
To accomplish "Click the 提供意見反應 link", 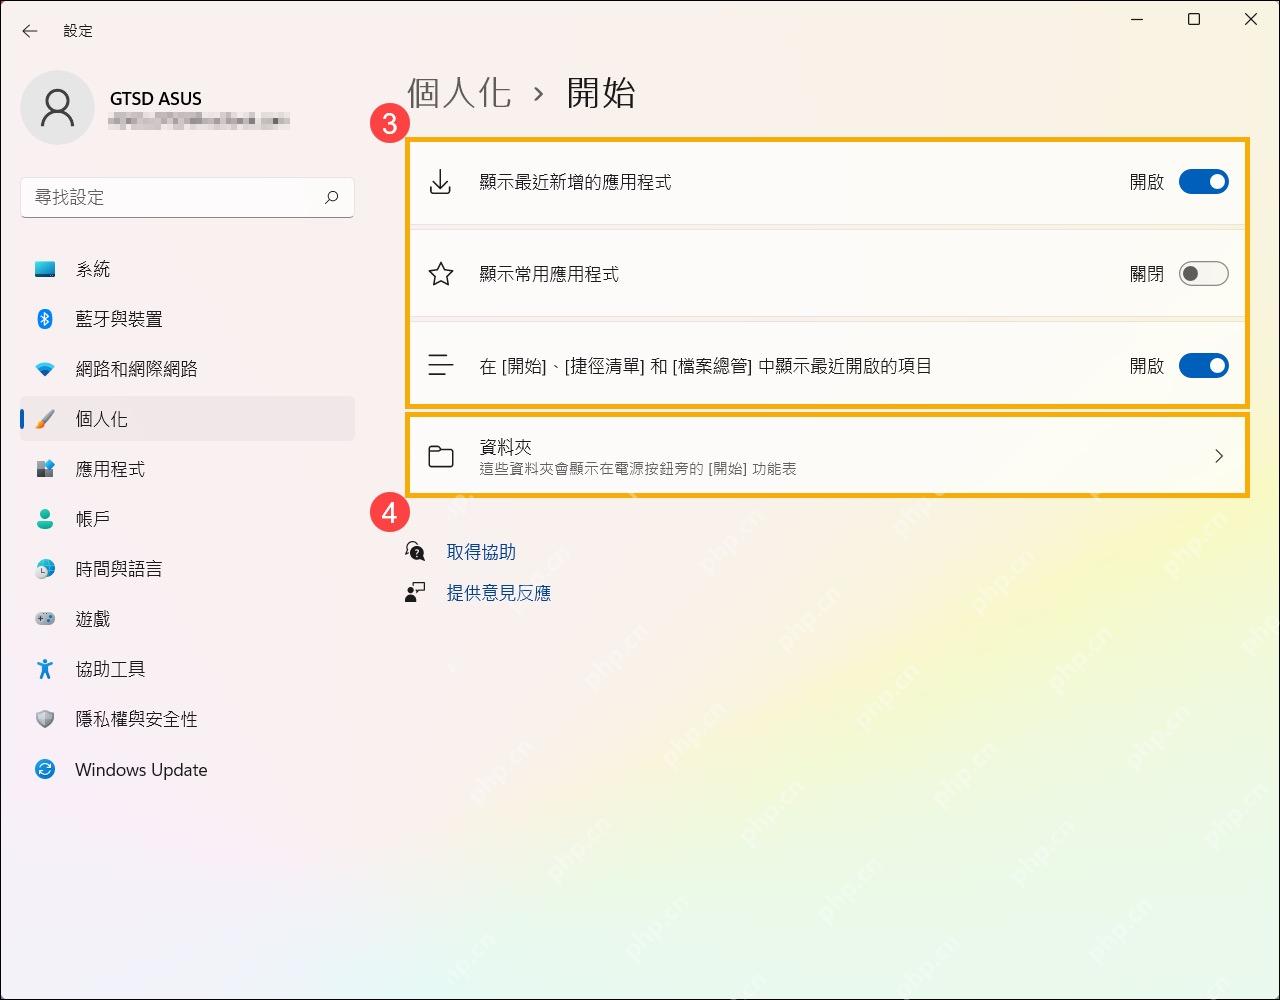I will (x=499, y=593).
